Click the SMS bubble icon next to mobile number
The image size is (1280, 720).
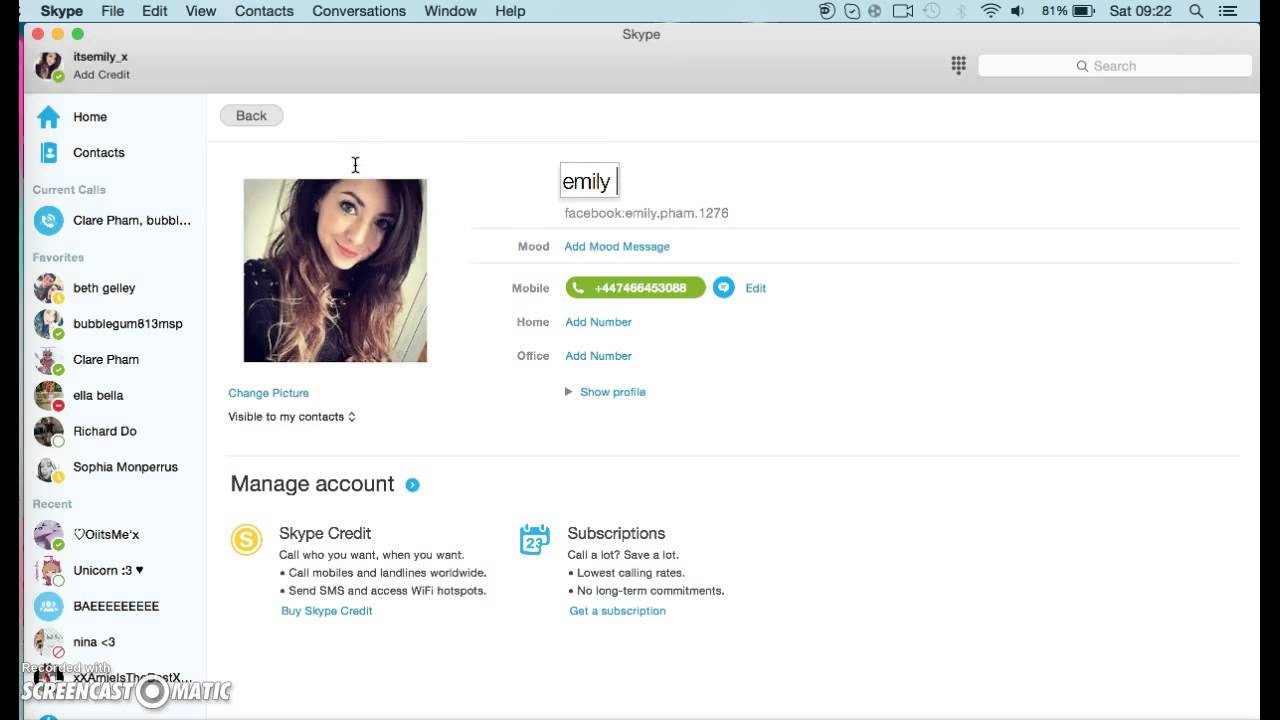pos(723,288)
